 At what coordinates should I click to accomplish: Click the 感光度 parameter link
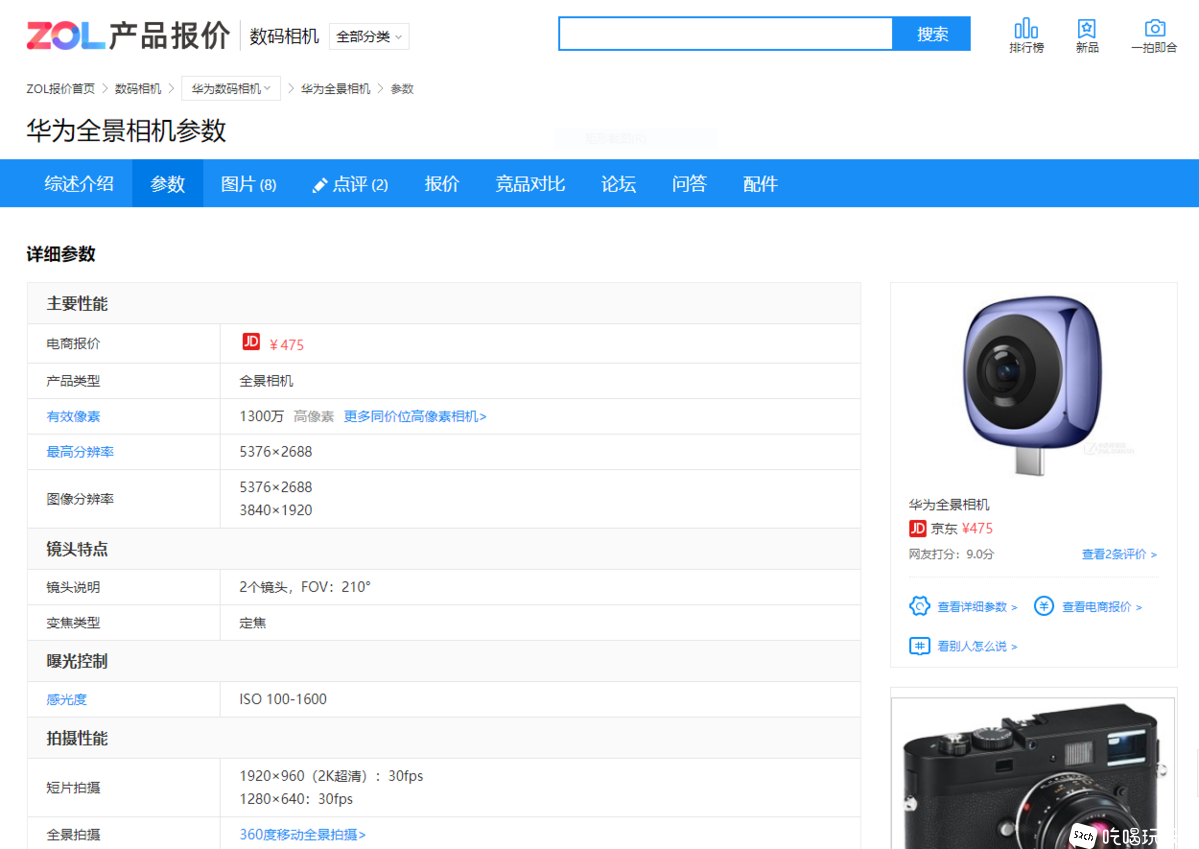point(67,699)
